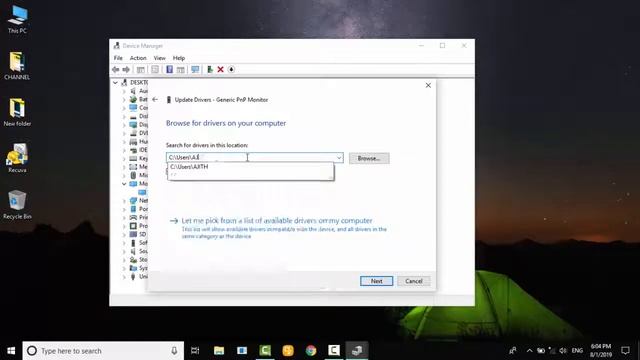This screenshot has width=640, height=360.
Task: Click the network icon in system tray
Action: click(552, 351)
